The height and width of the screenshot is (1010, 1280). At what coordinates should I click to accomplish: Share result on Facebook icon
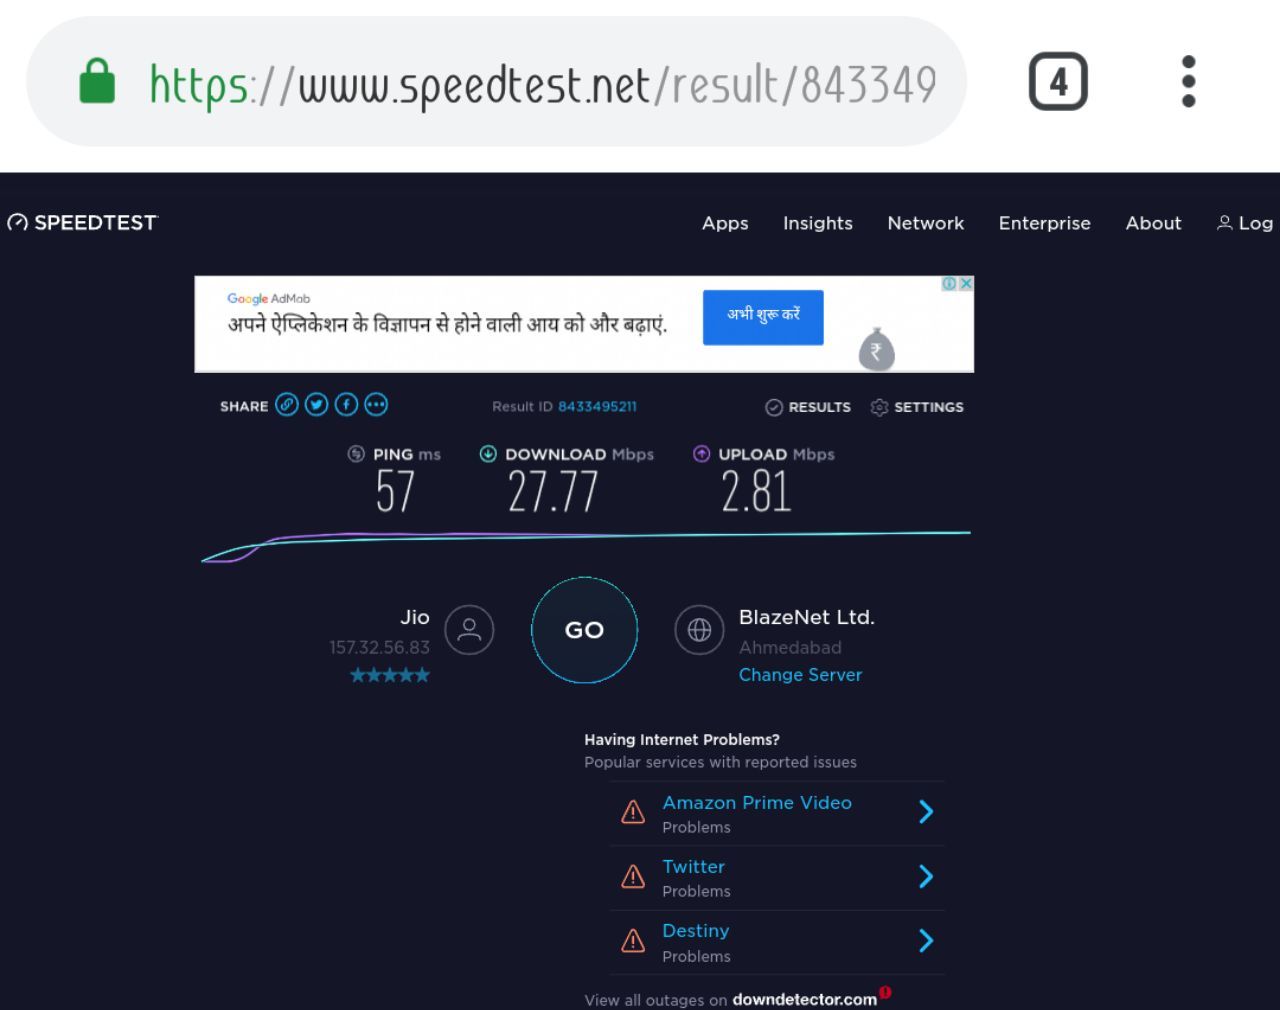pyautogui.click(x=346, y=404)
